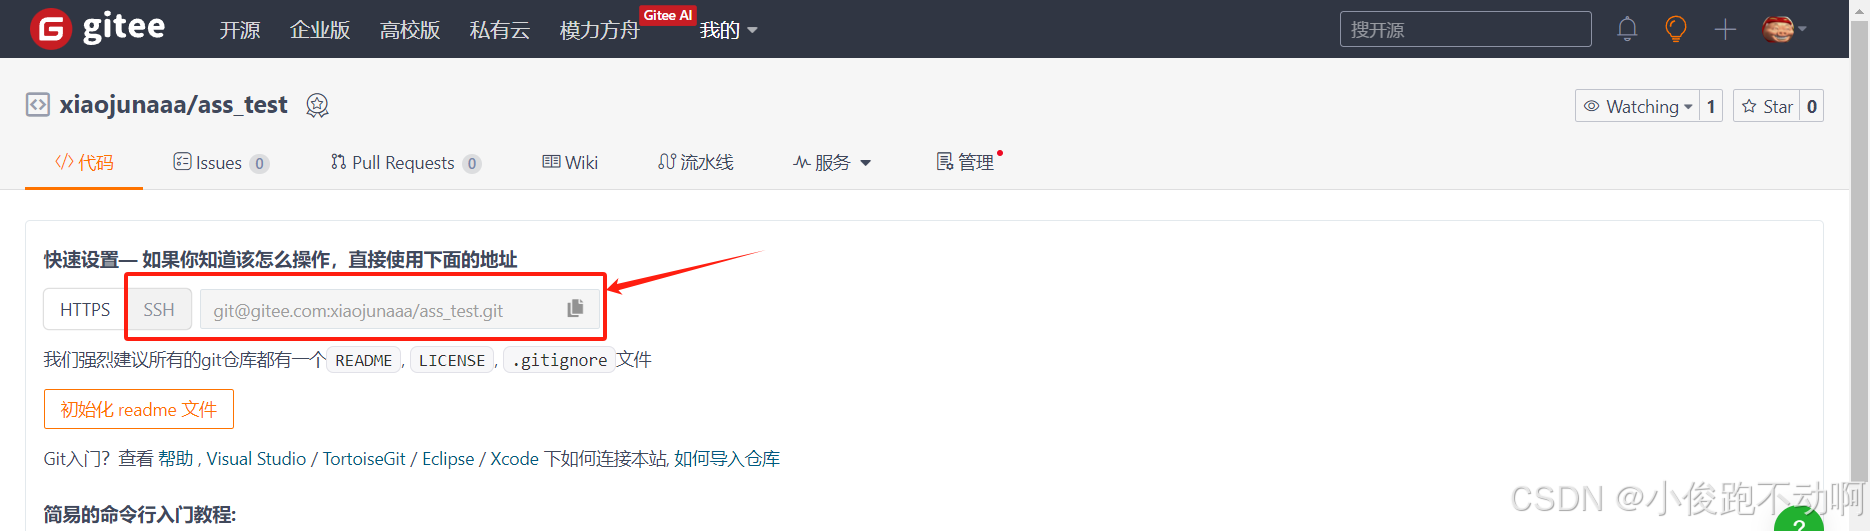Screen dimensions: 1870x531
Task: Open the user avatar menu
Action: click(1784, 29)
